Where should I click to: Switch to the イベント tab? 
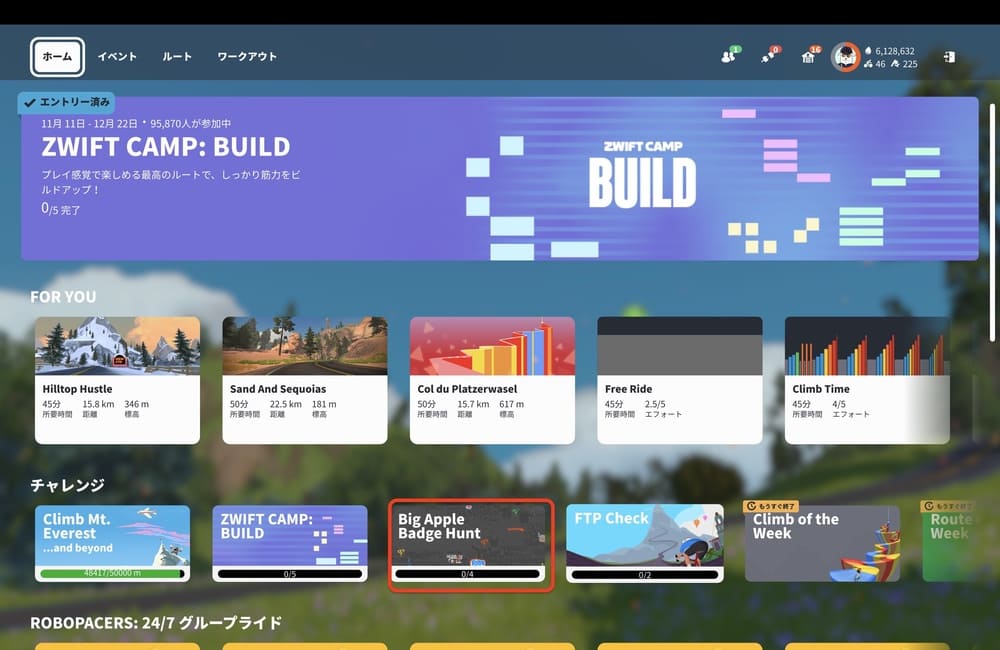pyautogui.click(x=117, y=57)
